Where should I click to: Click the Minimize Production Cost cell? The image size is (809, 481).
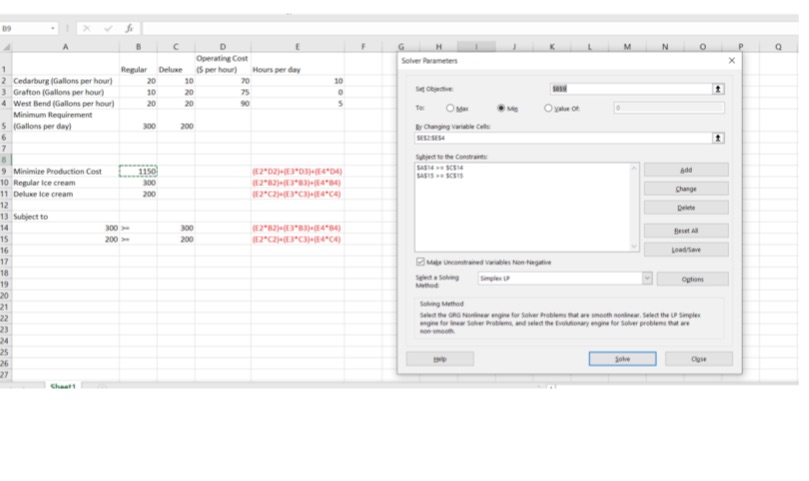[x=66, y=171]
